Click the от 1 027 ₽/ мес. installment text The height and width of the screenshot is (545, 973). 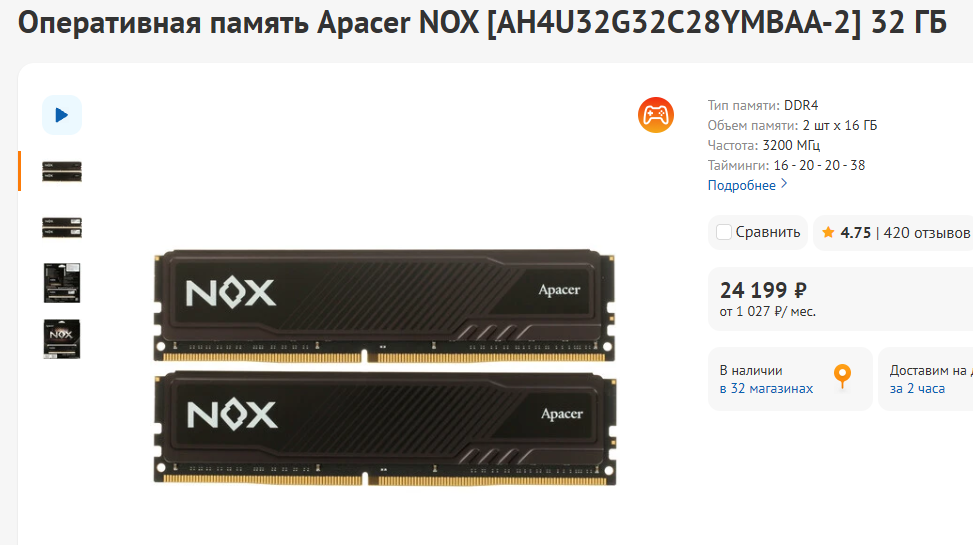[768, 312]
